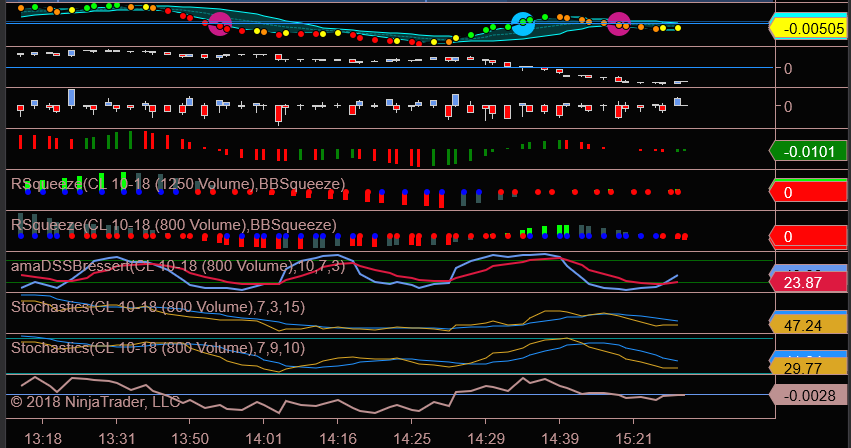
Task: Click the 29.77 Stochastics value marker
Action: point(809,368)
